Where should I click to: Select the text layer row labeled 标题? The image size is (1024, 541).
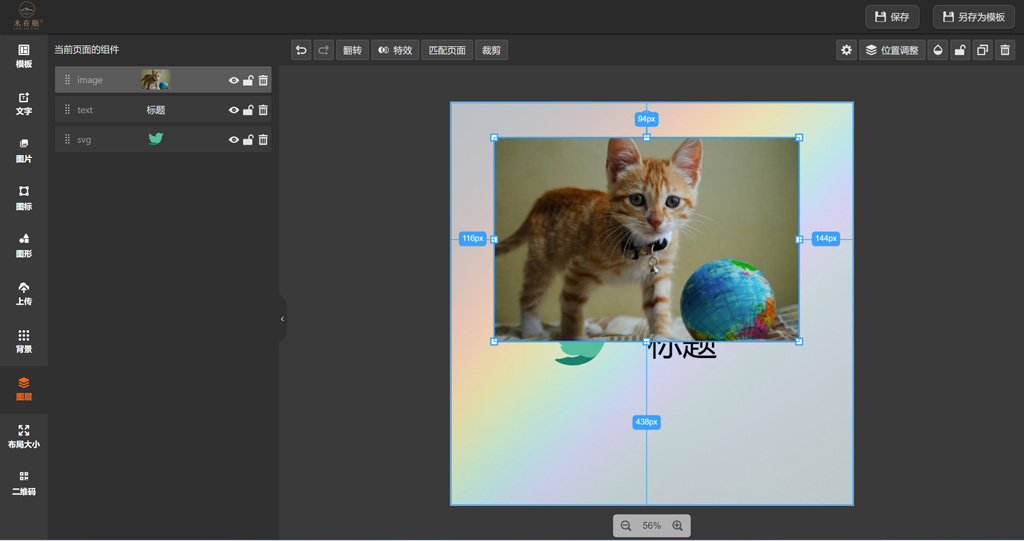click(x=163, y=110)
